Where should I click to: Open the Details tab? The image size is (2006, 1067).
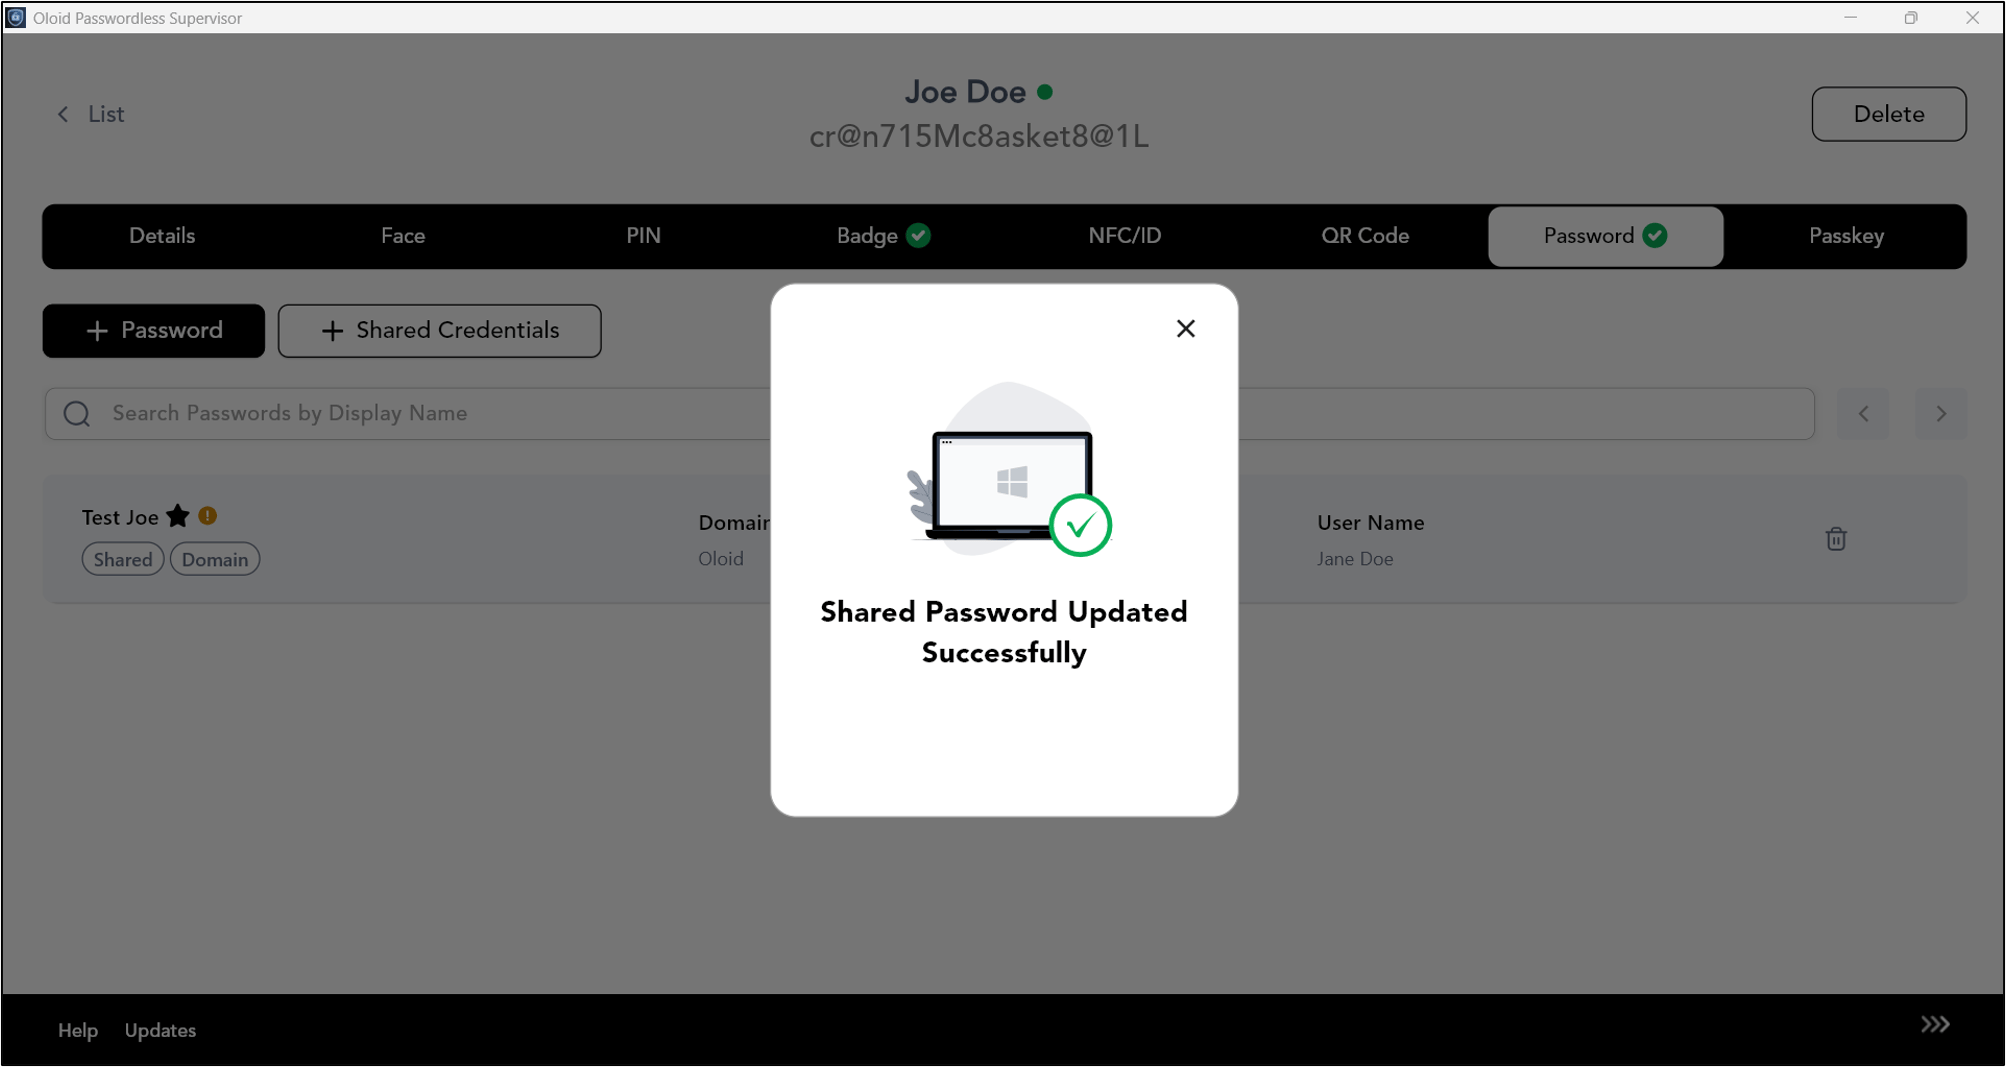[162, 236]
